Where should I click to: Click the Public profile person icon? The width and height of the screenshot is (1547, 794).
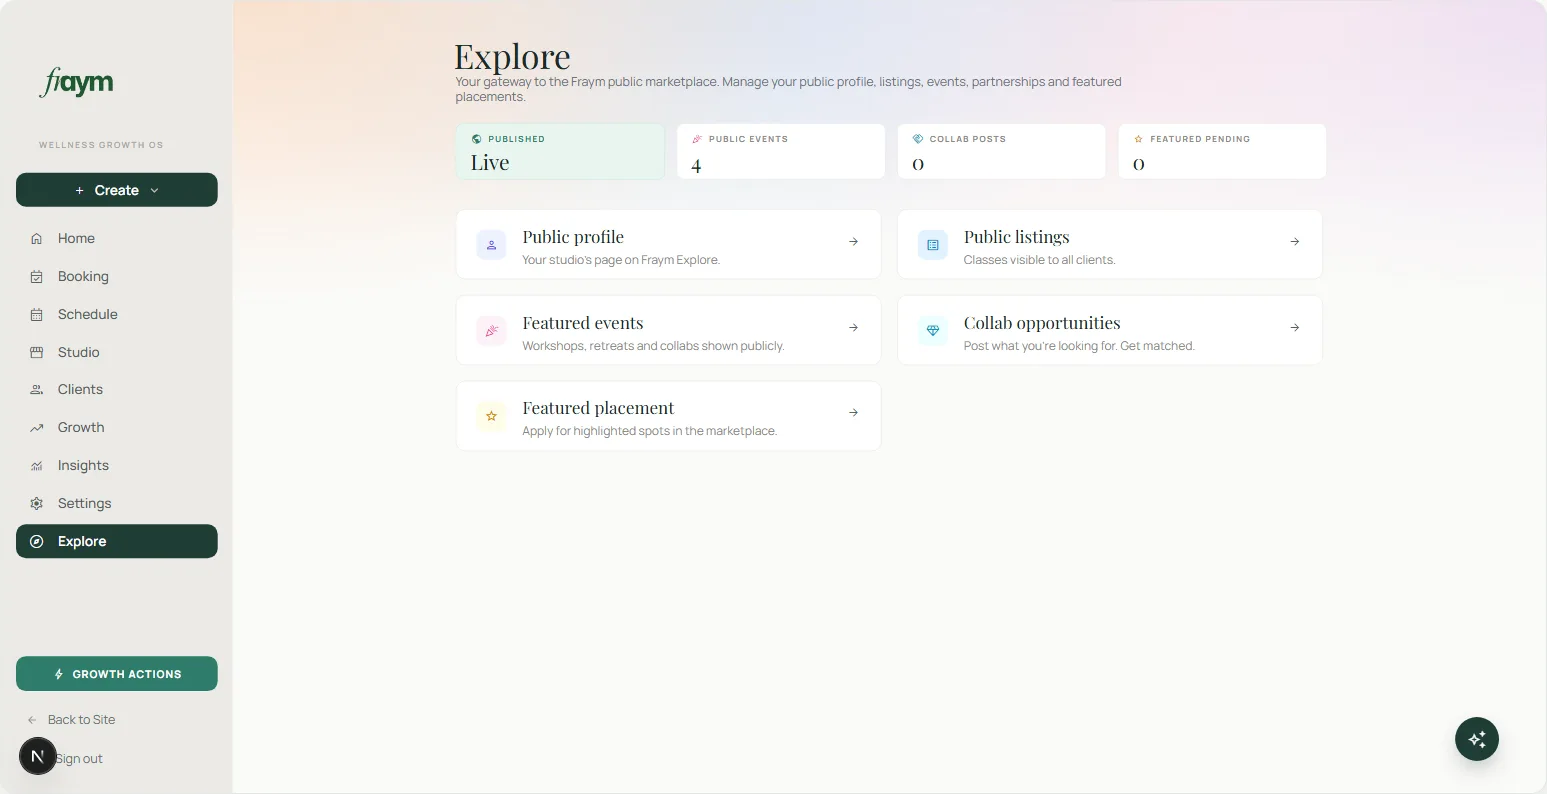[491, 245]
